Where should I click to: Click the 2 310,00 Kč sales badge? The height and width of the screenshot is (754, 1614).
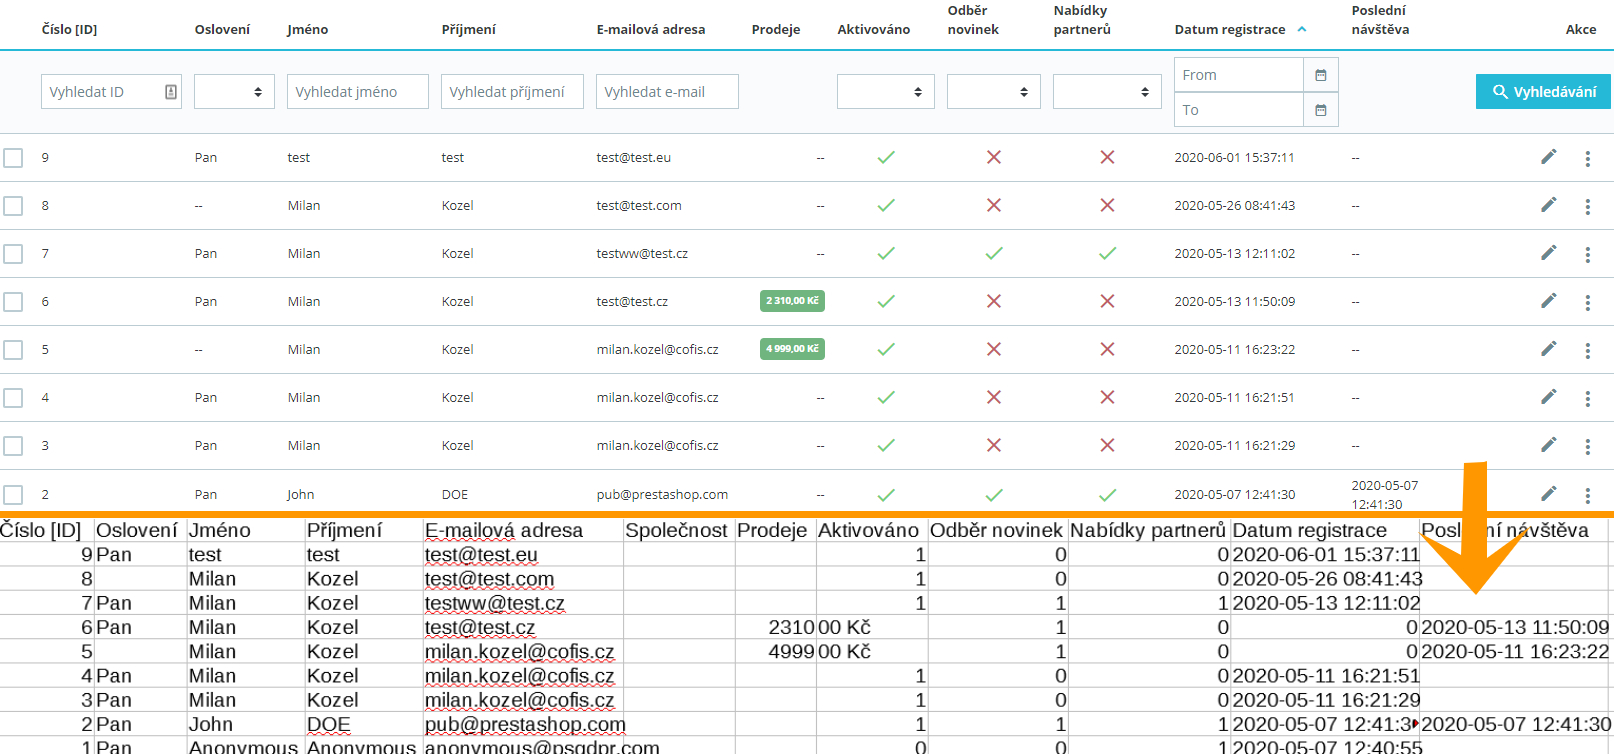pos(792,301)
